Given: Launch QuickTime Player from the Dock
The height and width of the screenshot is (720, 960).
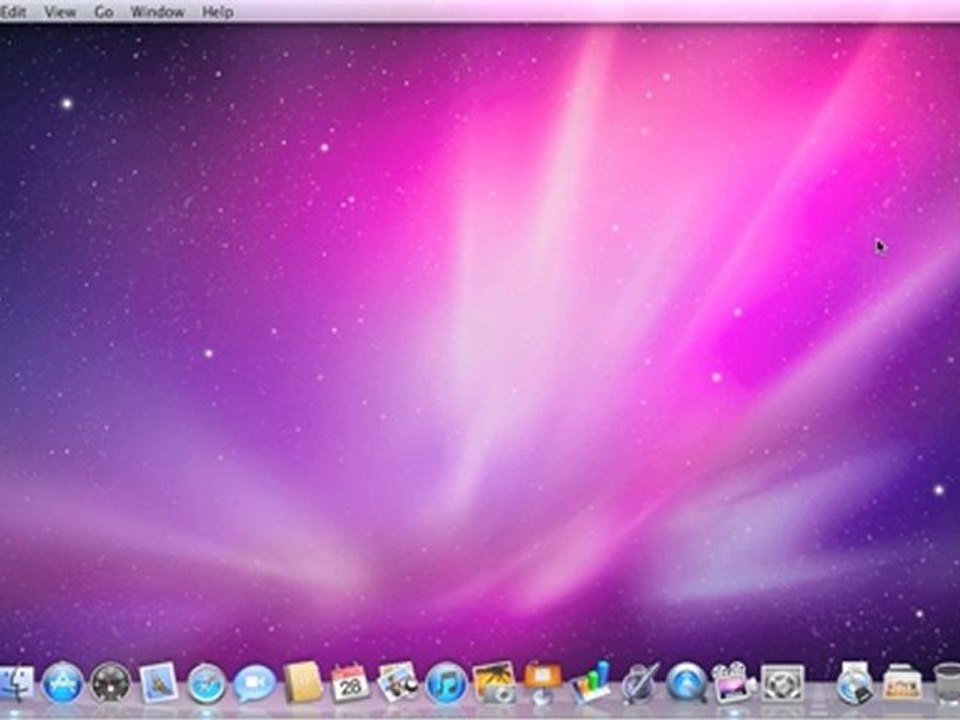Looking at the screenshot, I should pyautogui.click(x=686, y=683).
